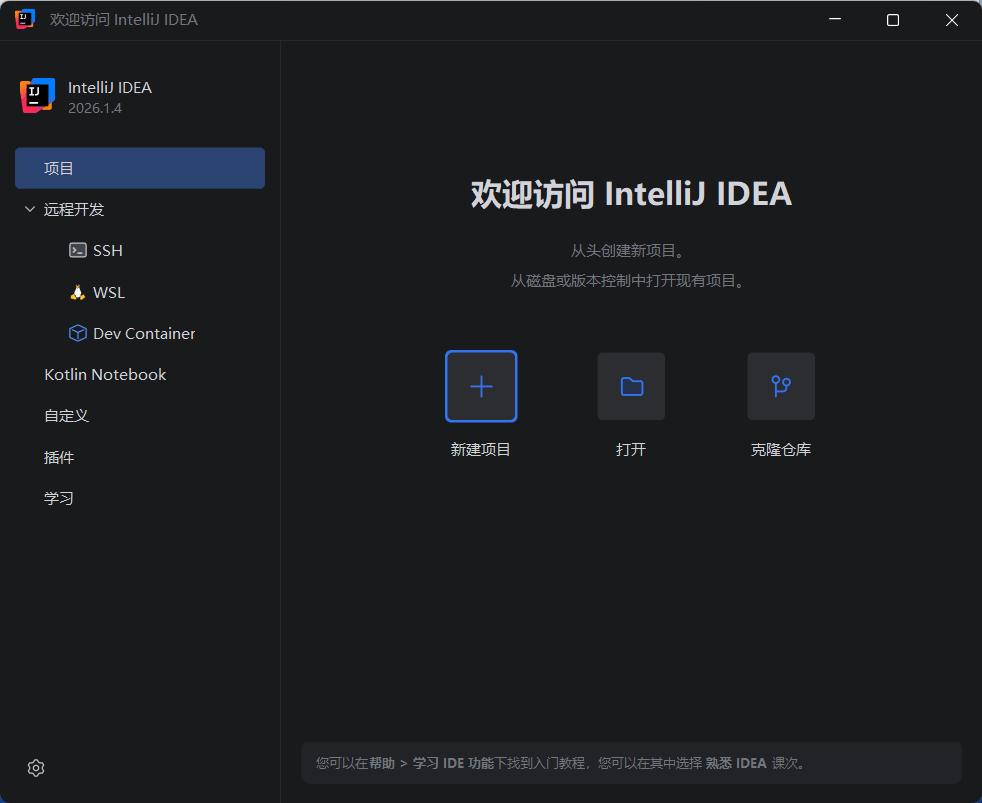Select the 项目 tab in sidebar
This screenshot has height=803, width=982.
[140, 168]
